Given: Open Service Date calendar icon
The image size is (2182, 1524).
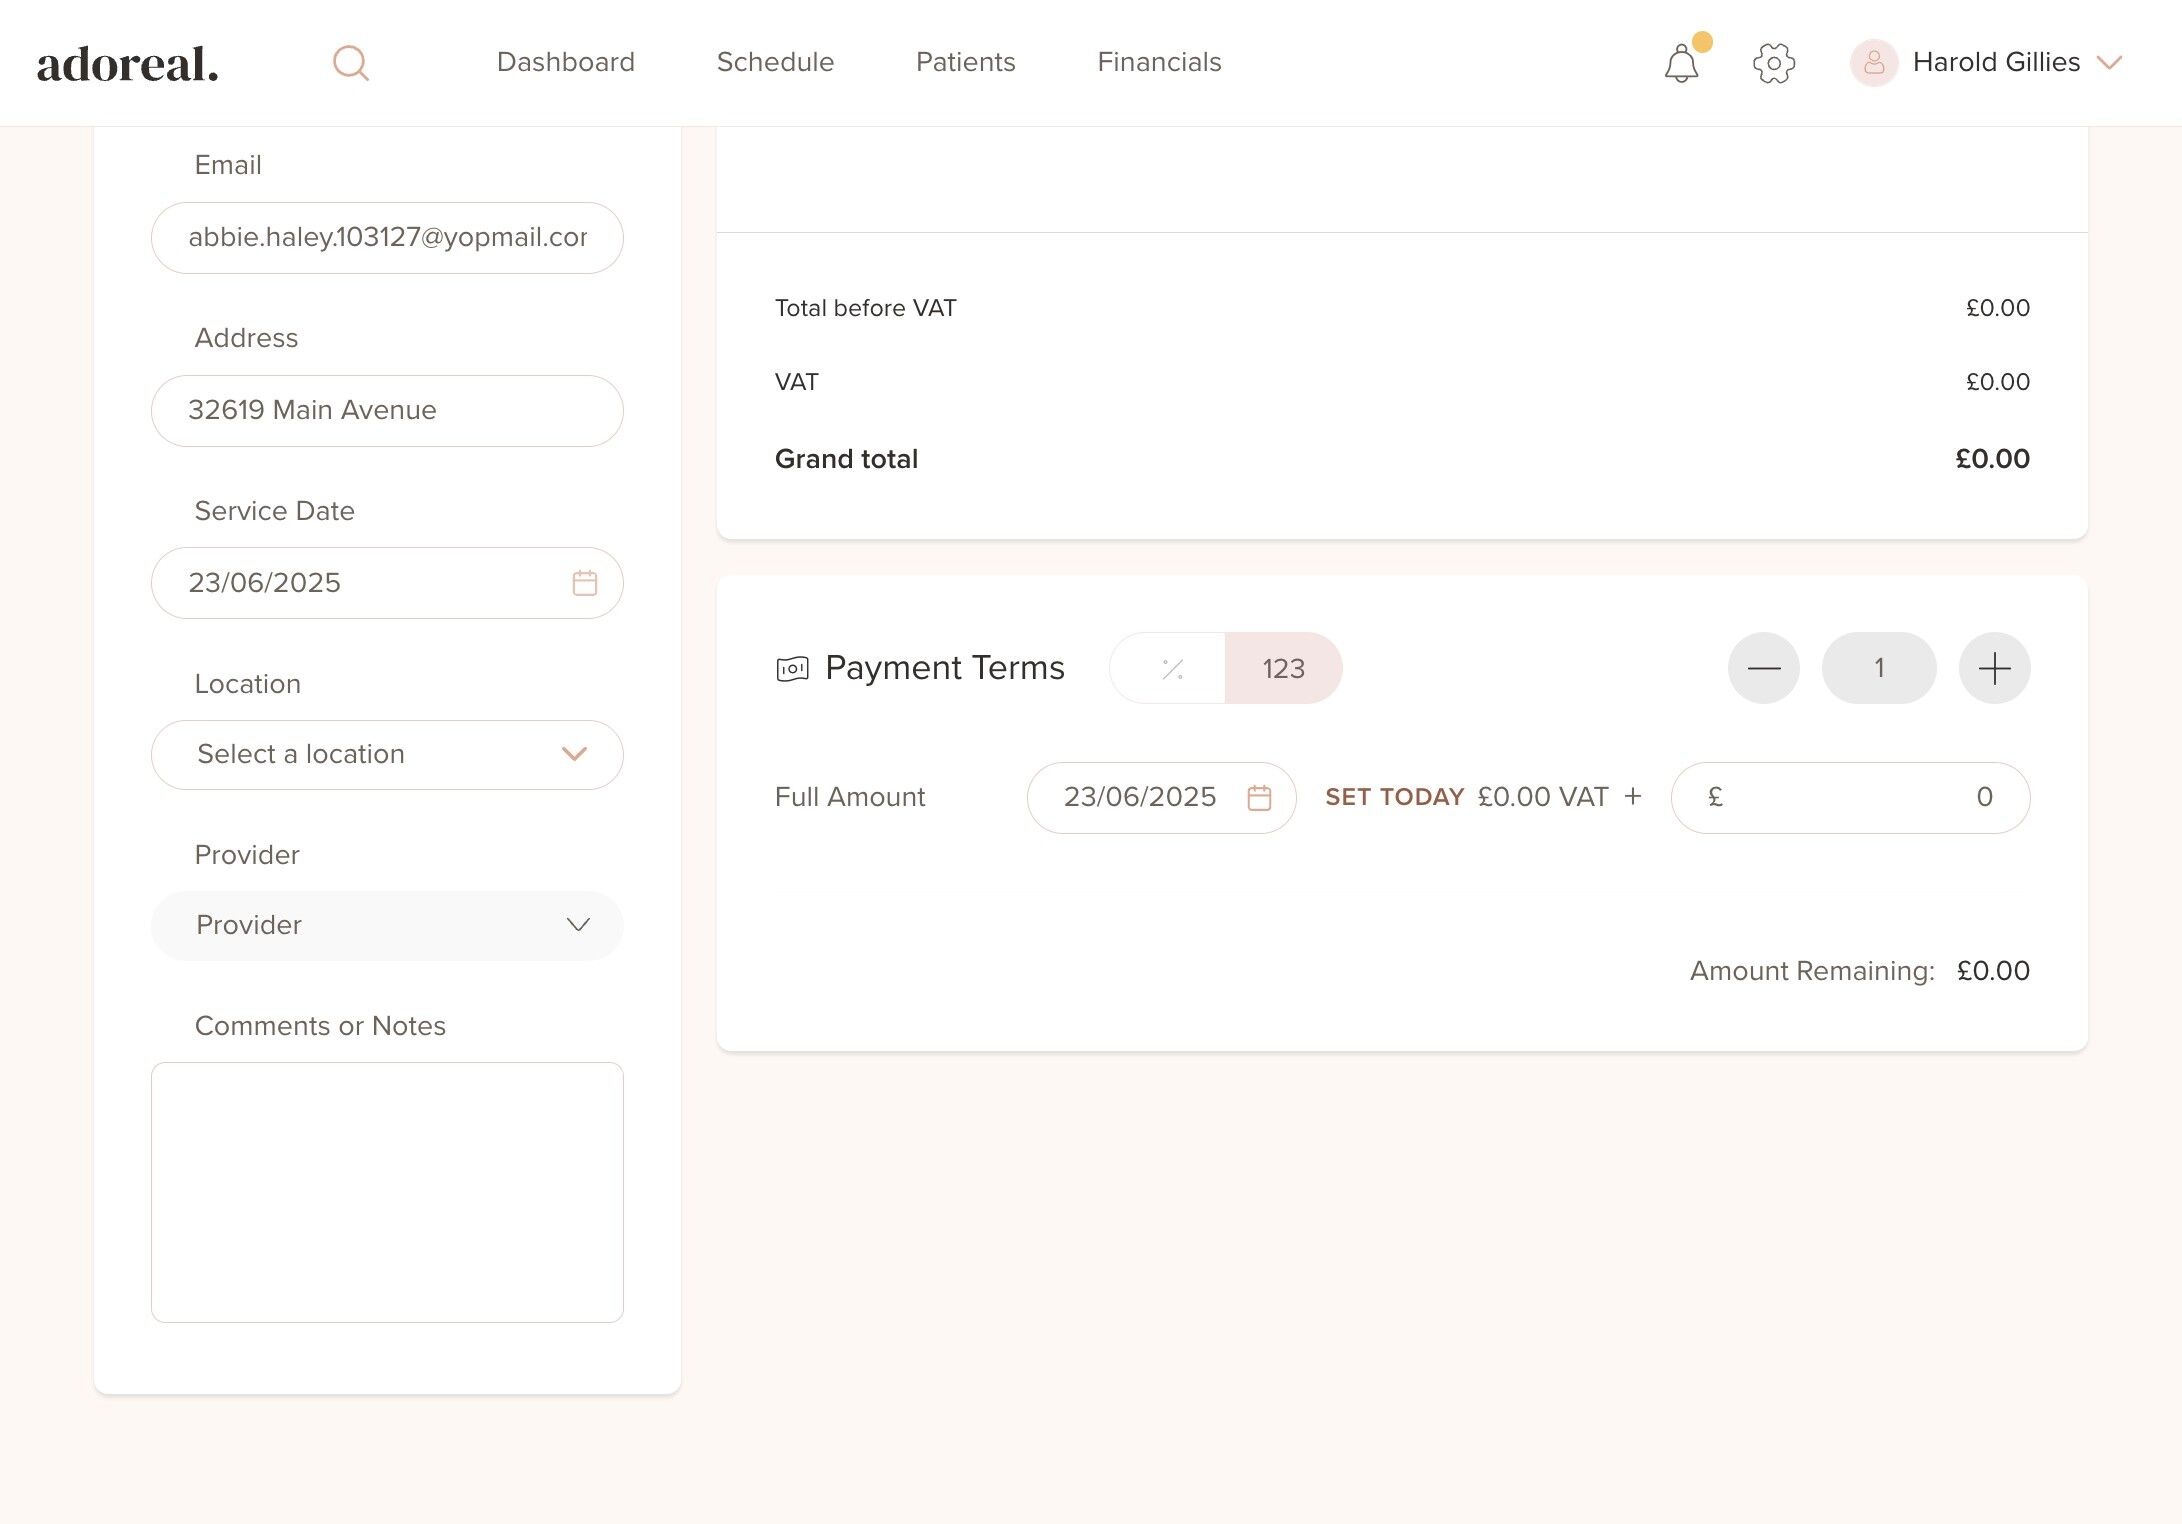Looking at the screenshot, I should tap(585, 583).
